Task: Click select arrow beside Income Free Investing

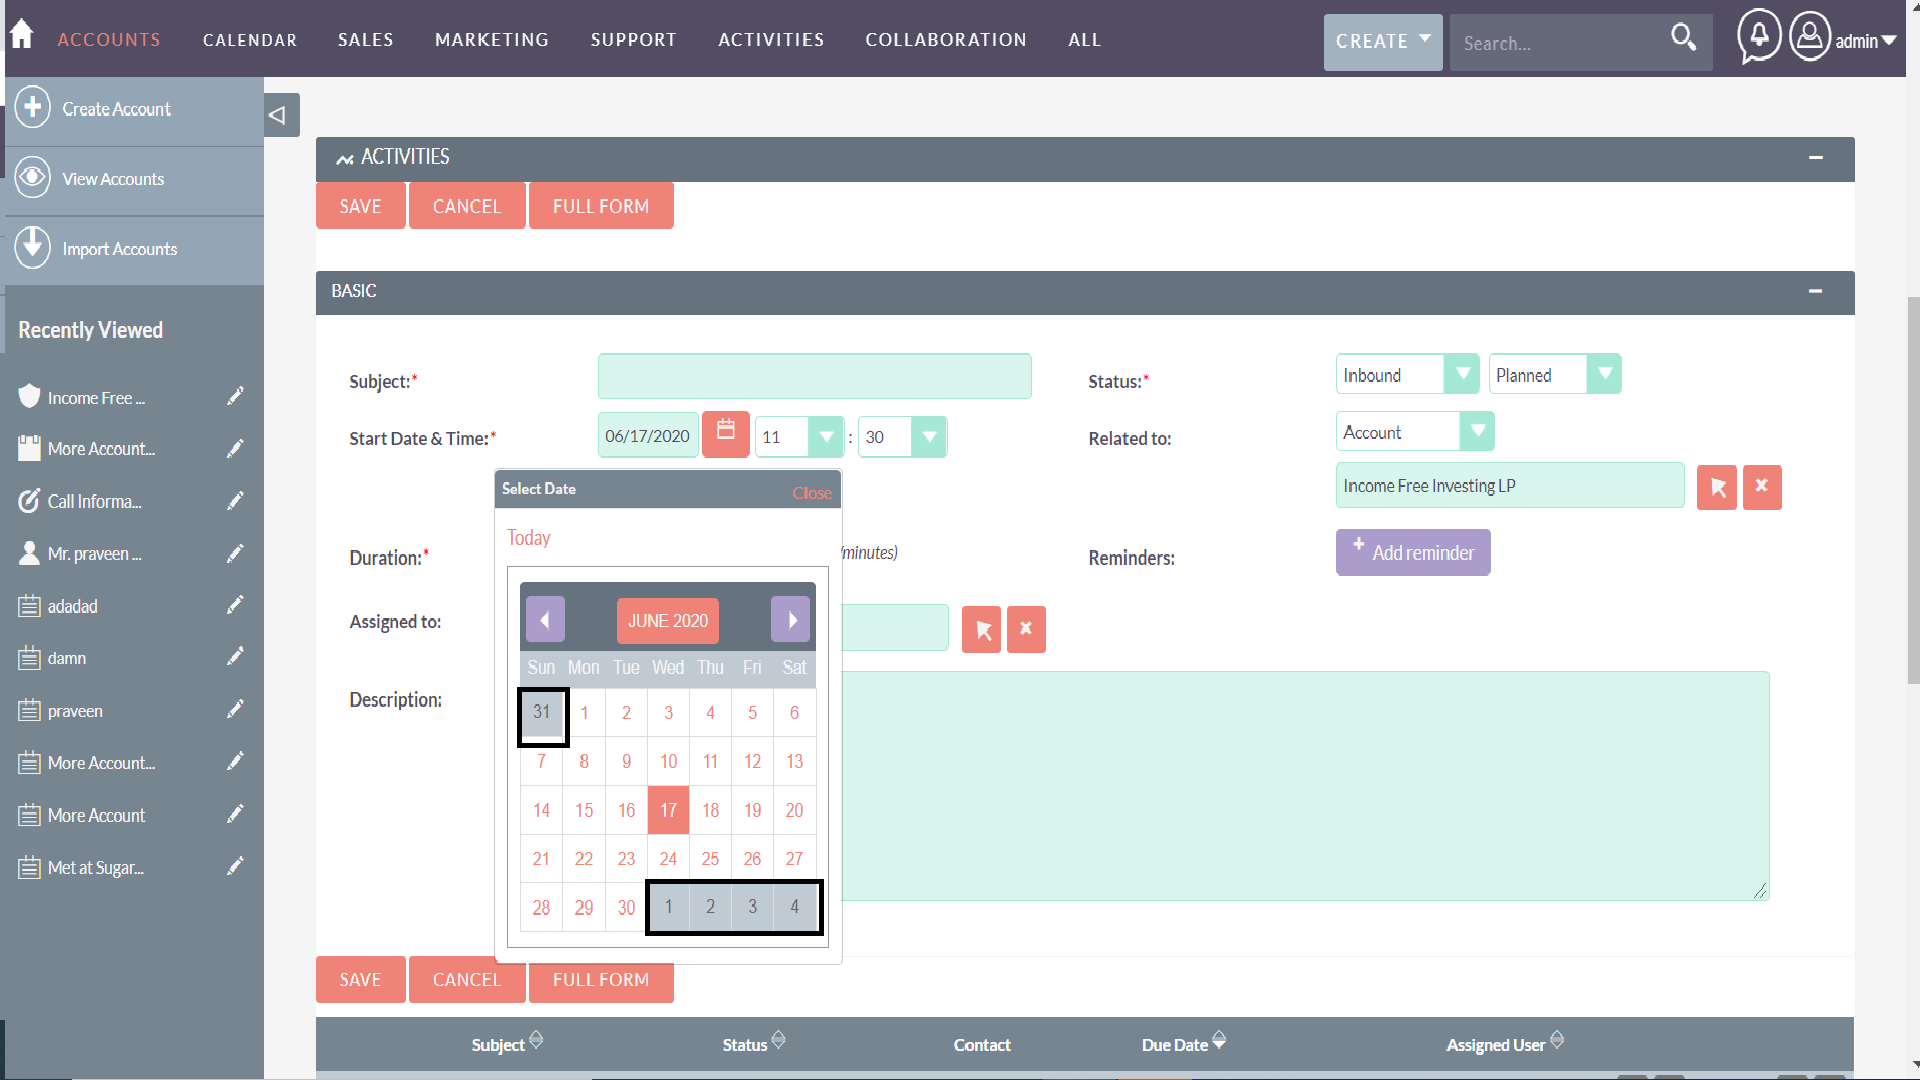Action: coord(1717,488)
